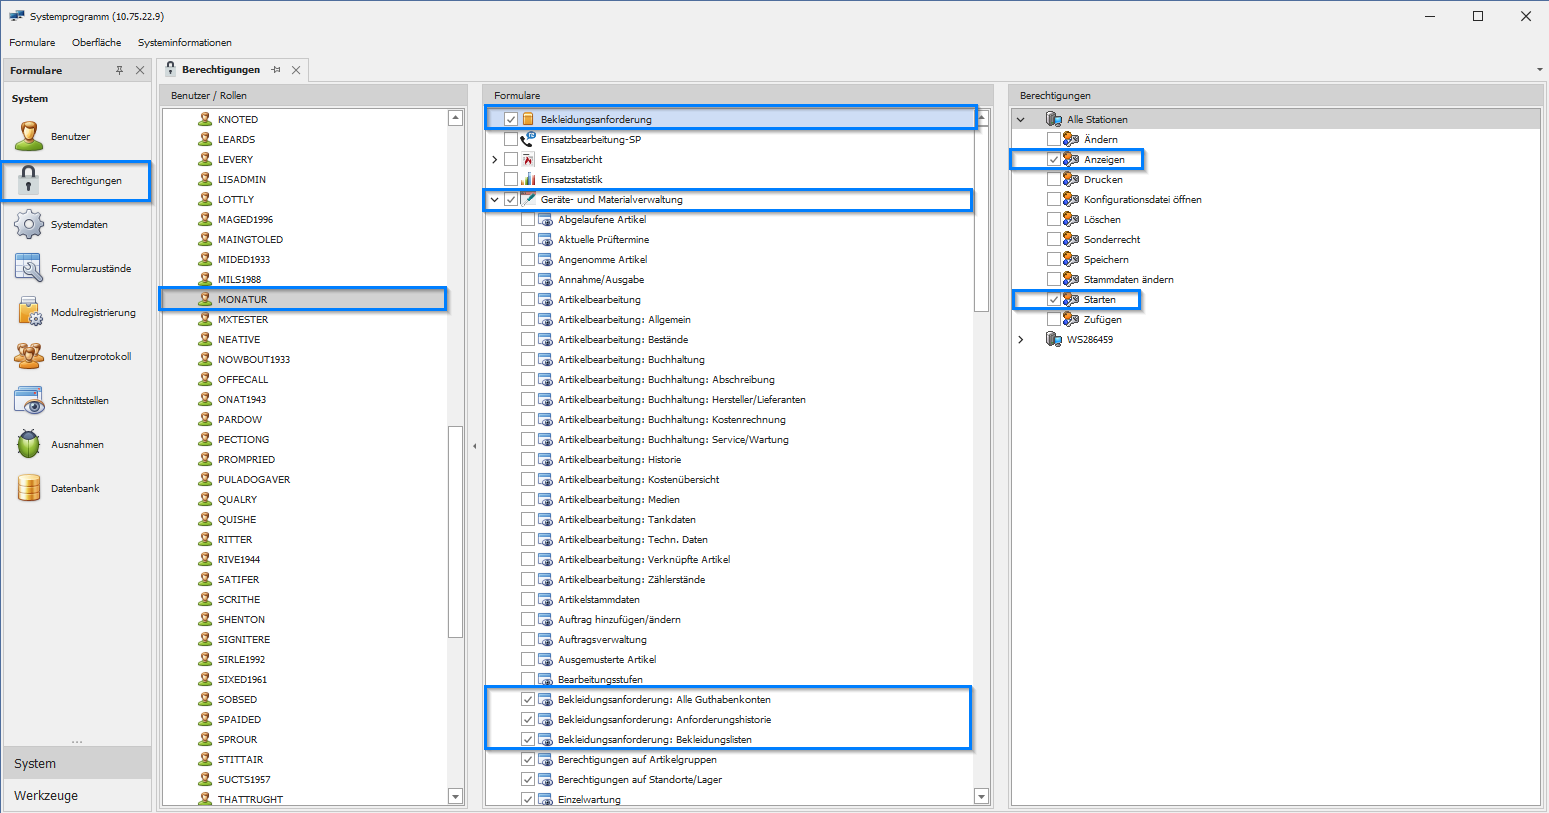1549x813 pixels.
Task: Expand the WS286459 station node
Action: (1021, 340)
